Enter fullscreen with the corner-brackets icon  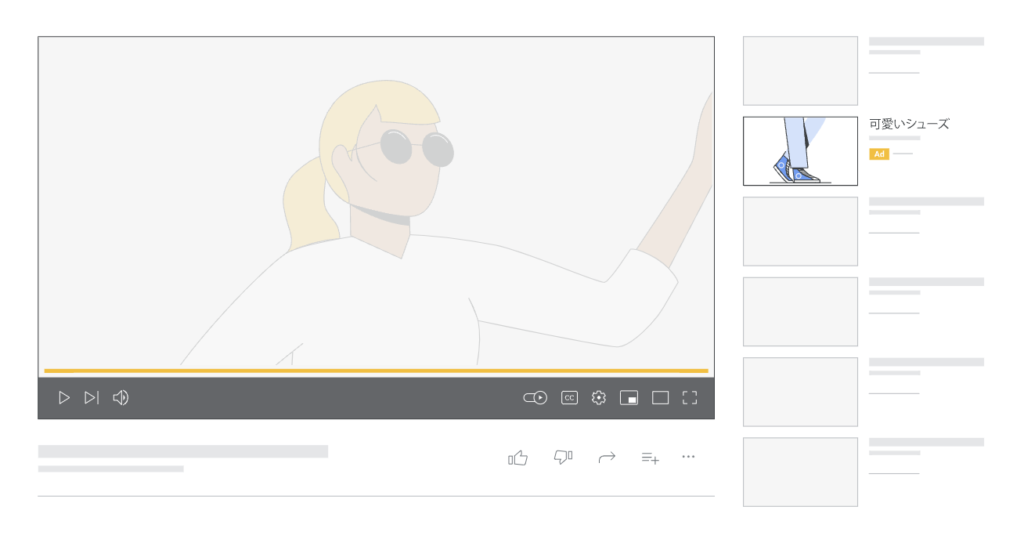pyautogui.click(x=690, y=398)
